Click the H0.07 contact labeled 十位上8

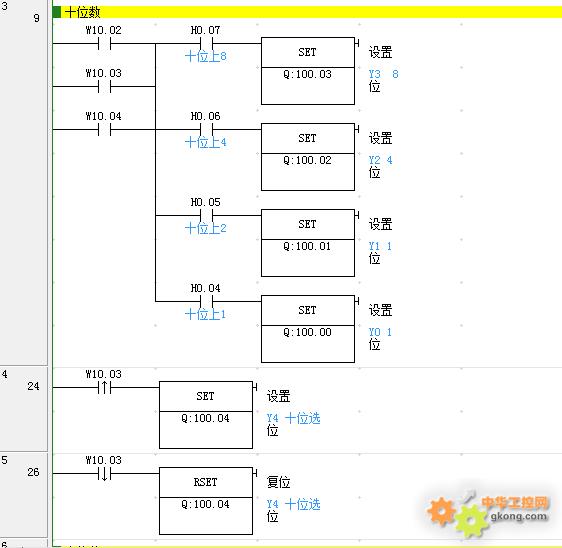(206, 44)
